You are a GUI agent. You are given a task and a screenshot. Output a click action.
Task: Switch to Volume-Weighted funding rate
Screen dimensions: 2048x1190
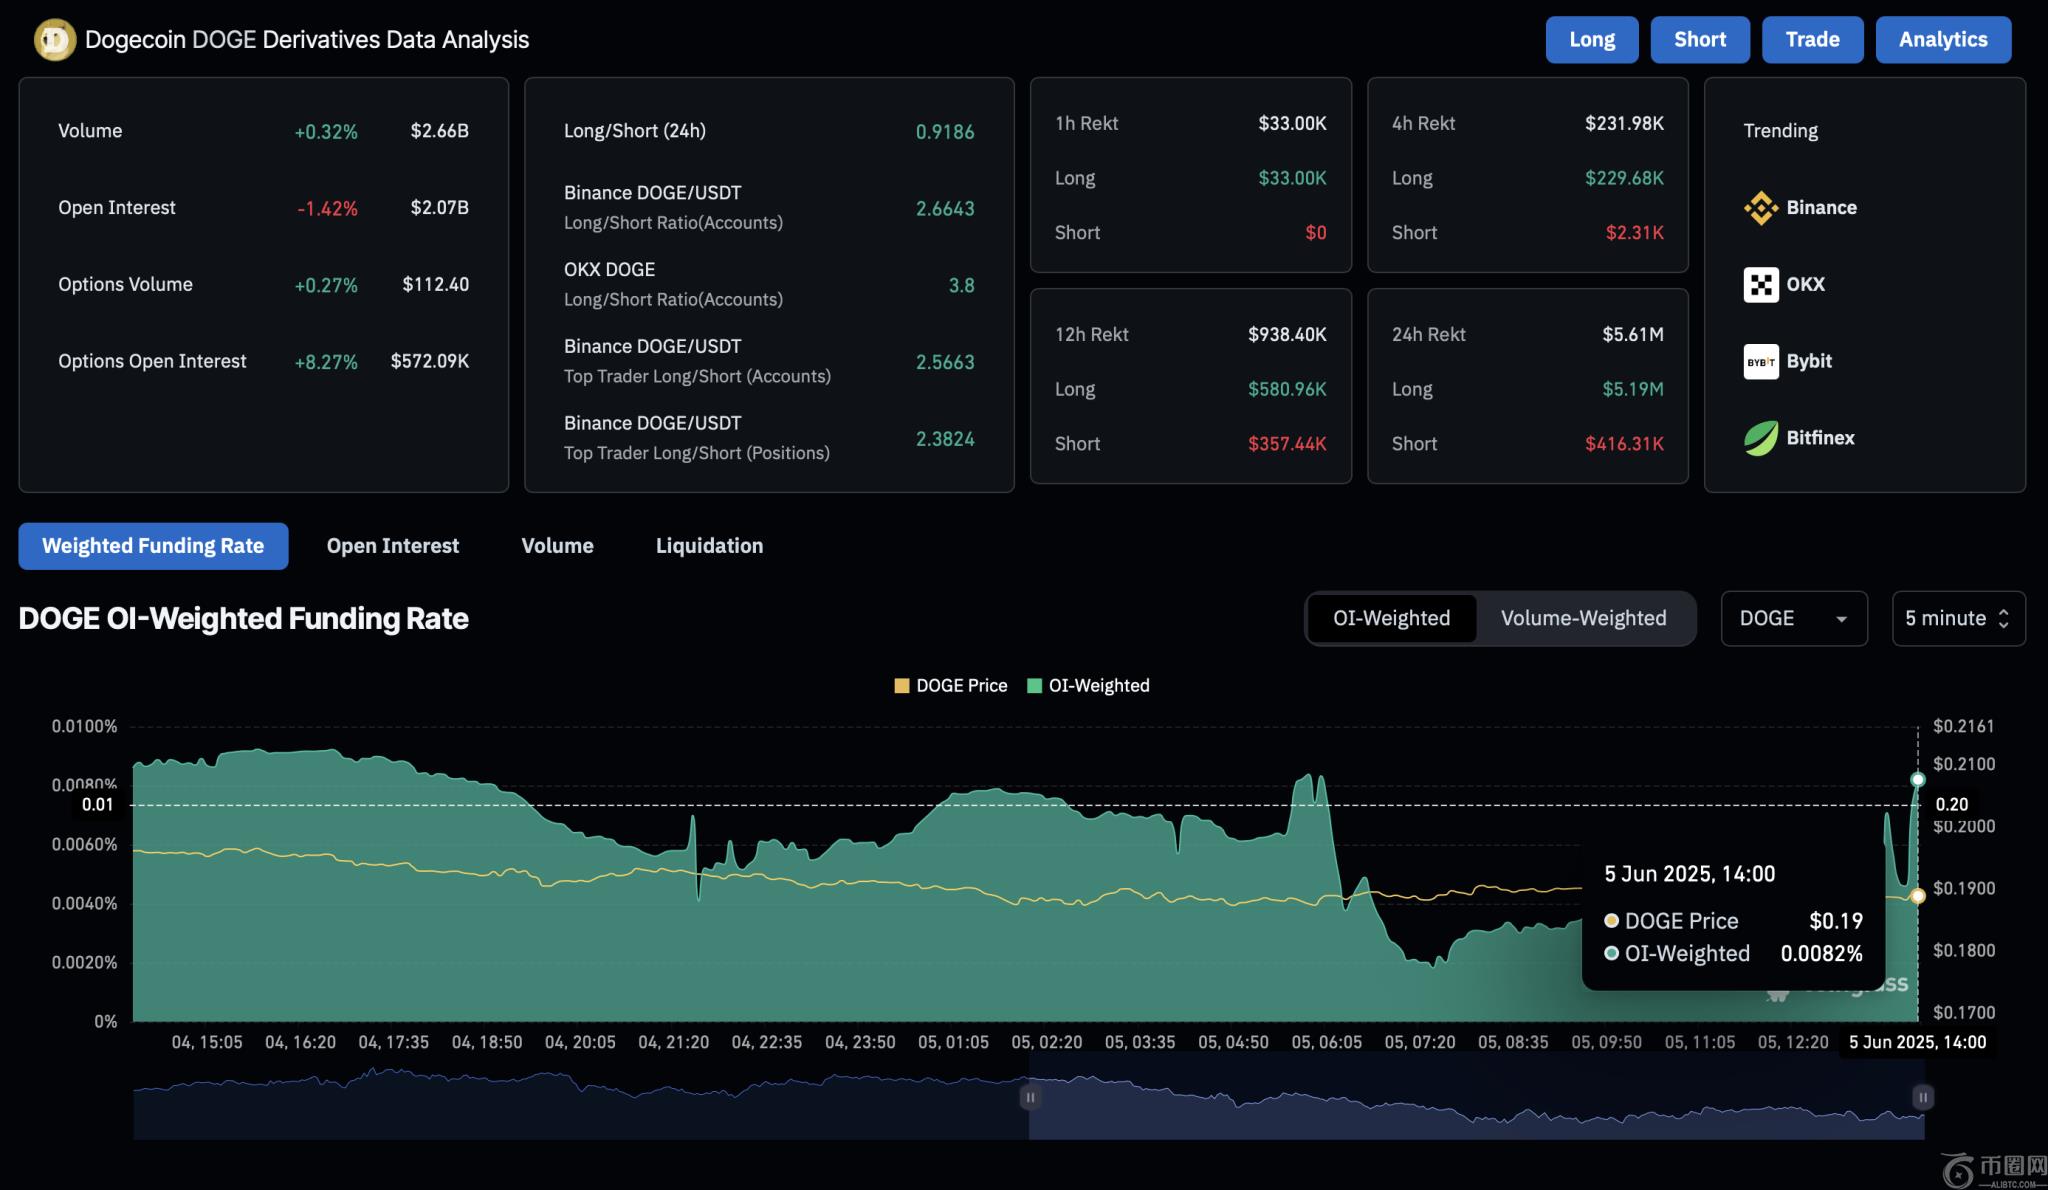pyautogui.click(x=1583, y=619)
